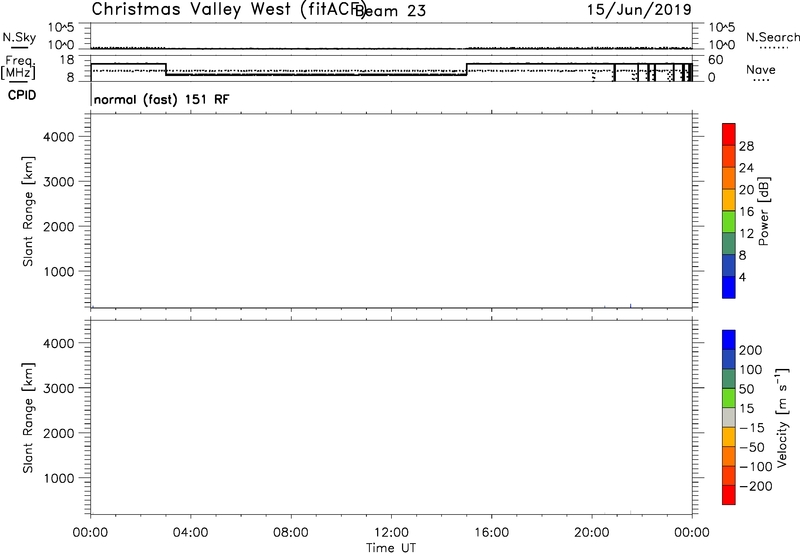Screen dimensions: 800x554
Task: Click the 'N.Search' legend label
Action: 773,37
